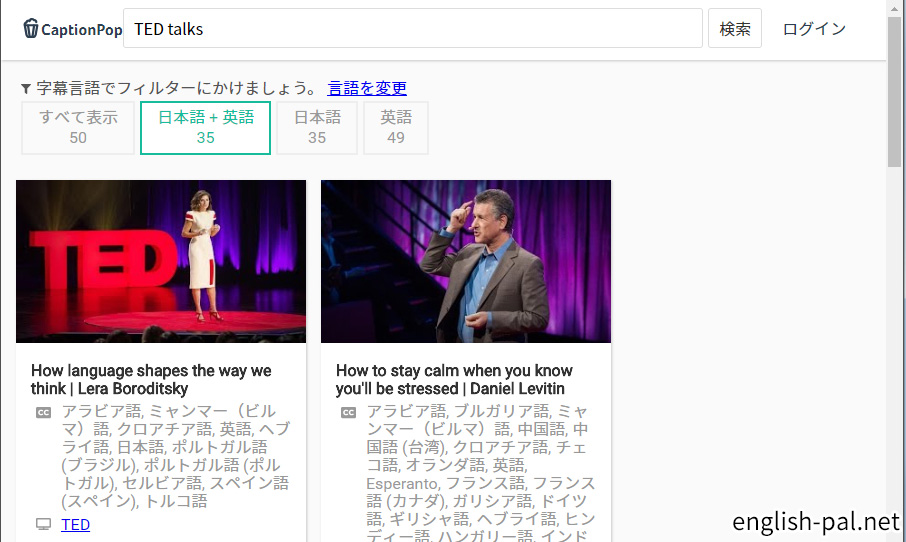Click the 字幕言語でフィルターにかけましょう text
Viewport: 906px width, 542px height.
(x=177, y=88)
